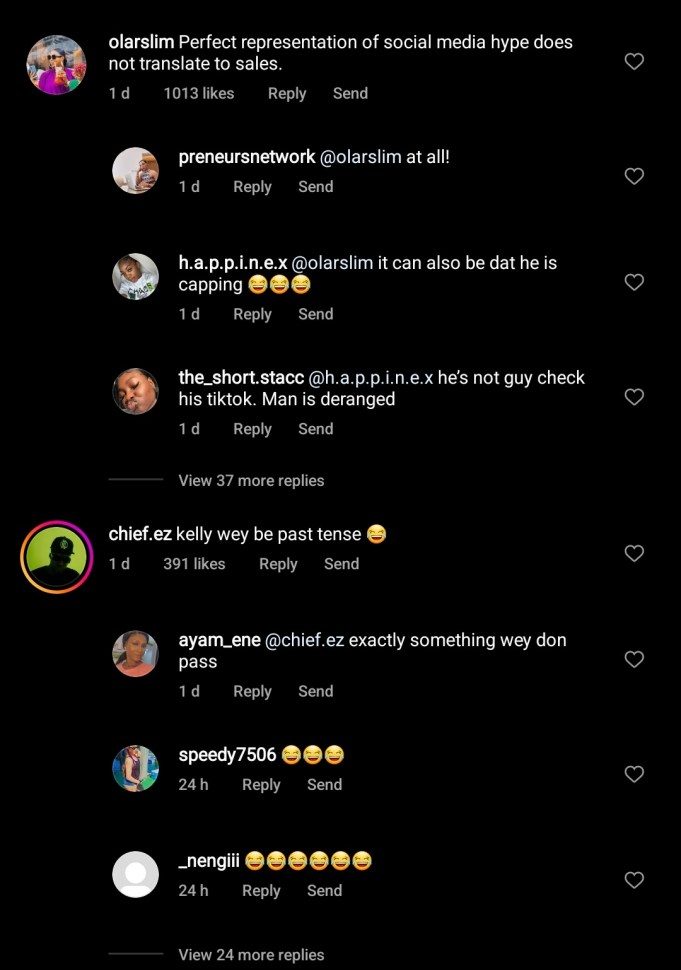This screenshot has height=970, width=681.
Task: Heart the_short.stacc's reply
Action: (x=633, y=397)
